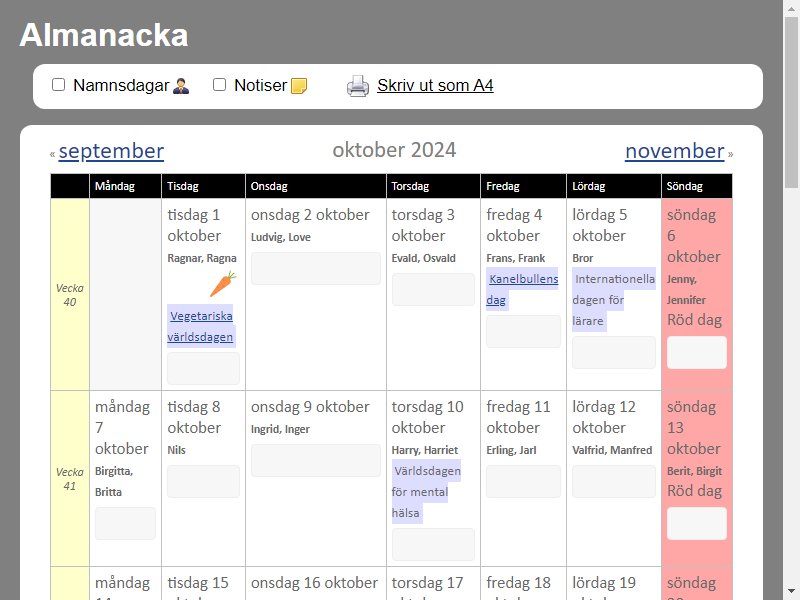Open Skriv ut som A4 link
Image resolution: width=800 pixels, height=600 pixels.
pyautogui.click(x=435, y=86)
